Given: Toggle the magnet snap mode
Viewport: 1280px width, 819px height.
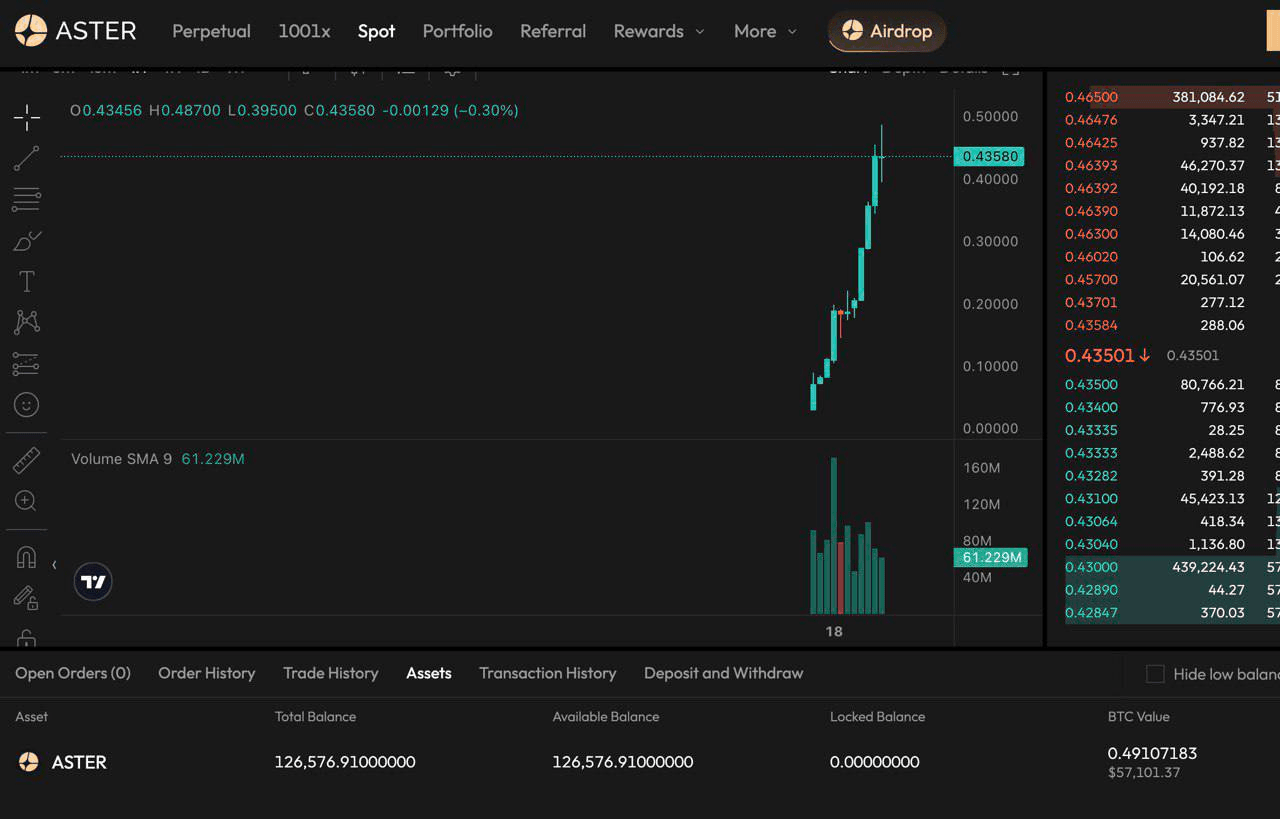Looking at the screenshot, I should pos(27,557).
